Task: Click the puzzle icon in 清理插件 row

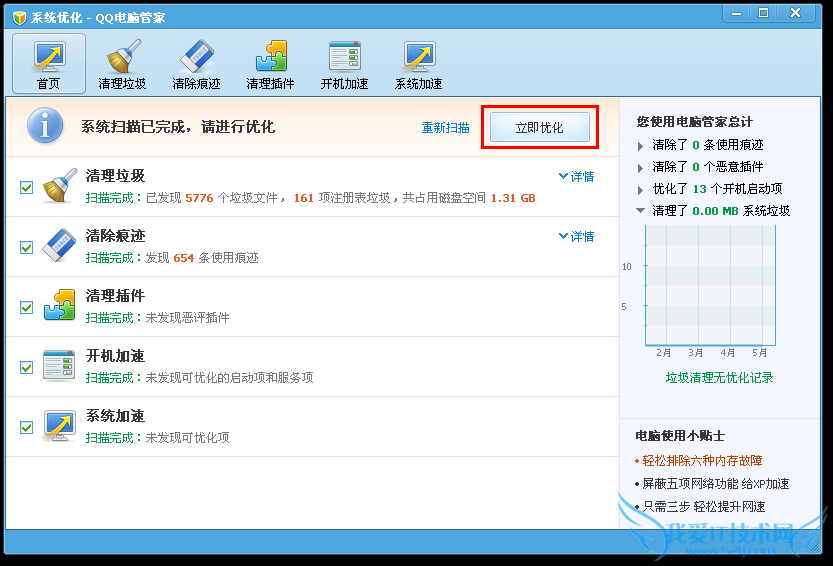Action: [x=60, y=305]
